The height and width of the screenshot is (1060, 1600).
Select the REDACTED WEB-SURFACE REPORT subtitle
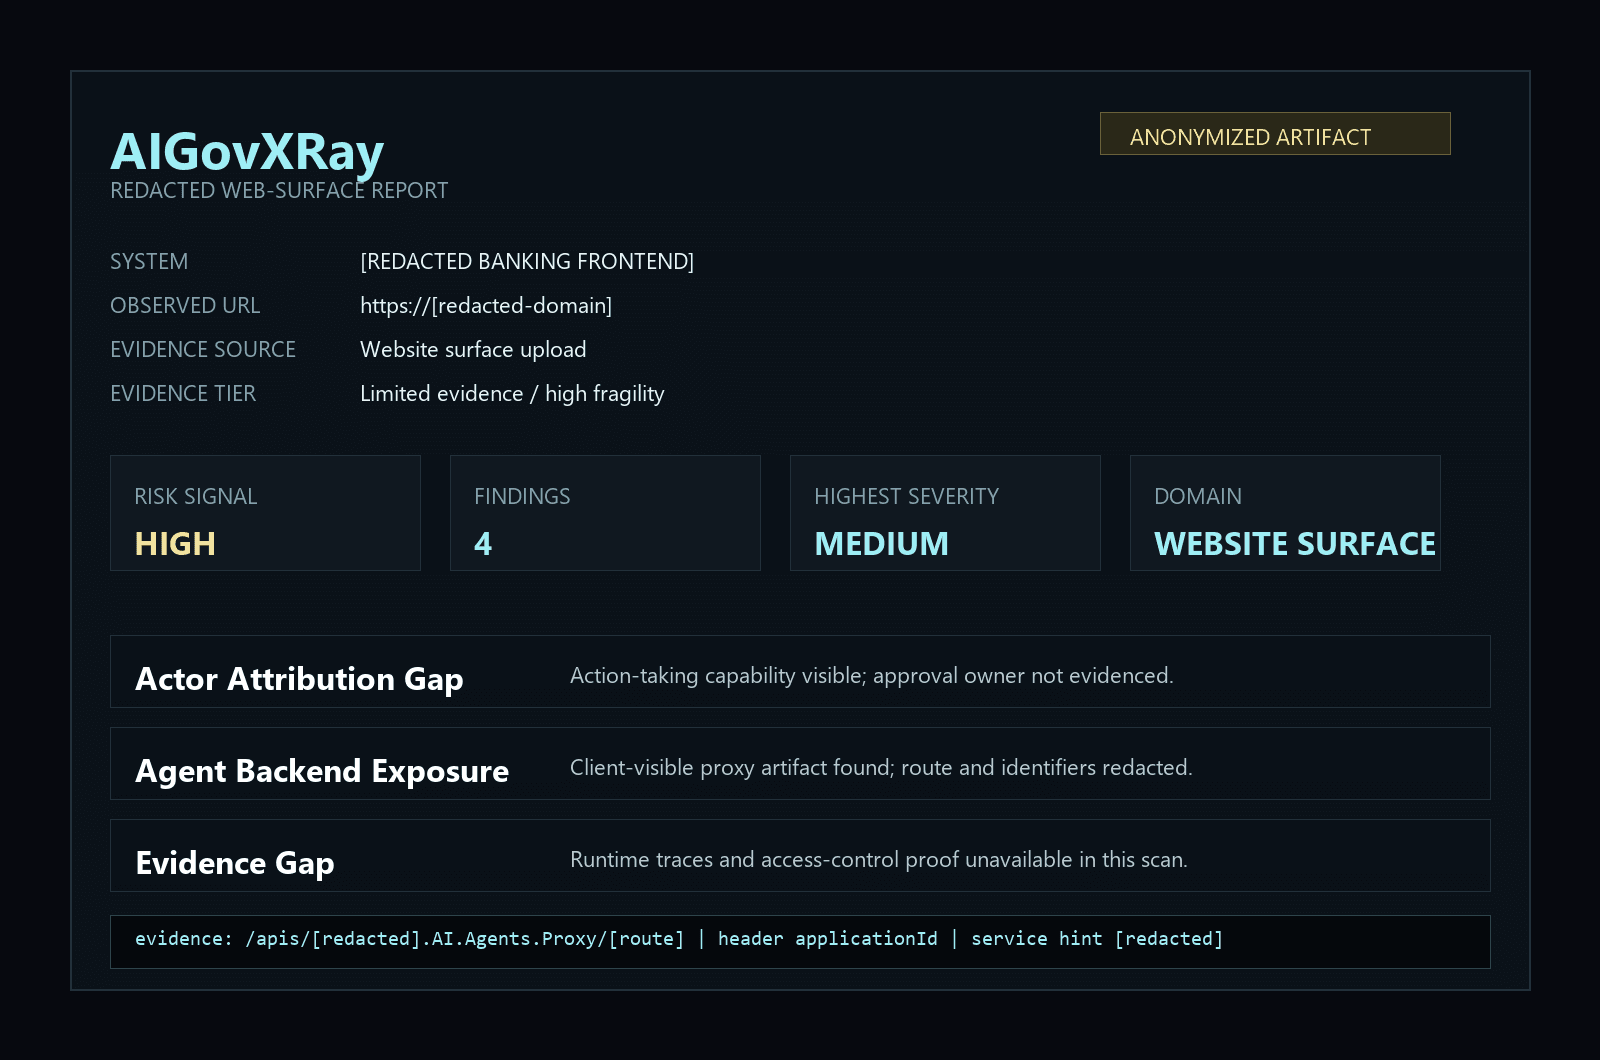point(279,190)
